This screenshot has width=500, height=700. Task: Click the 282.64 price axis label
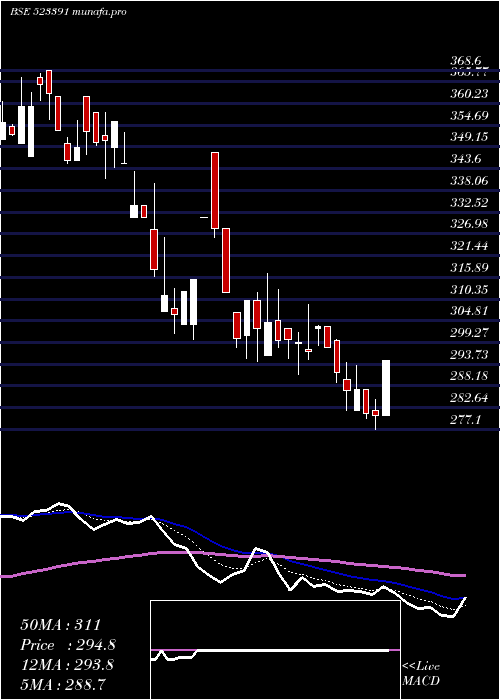pyautogui.click(x=469, y=398)
